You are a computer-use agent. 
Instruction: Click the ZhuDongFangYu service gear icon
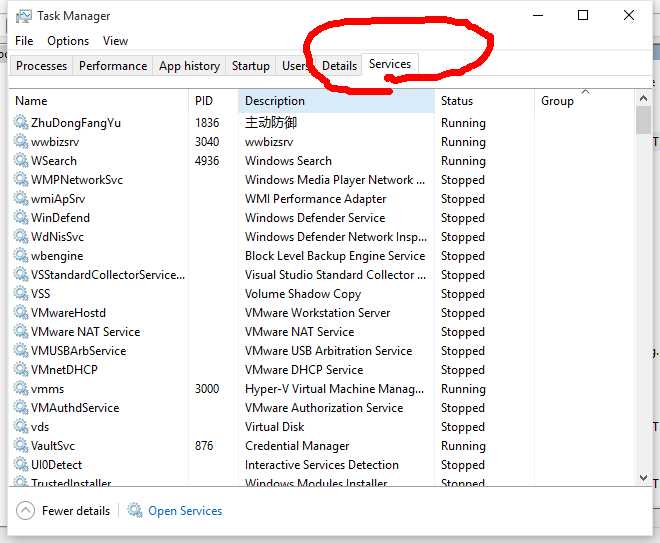point(21,122)
